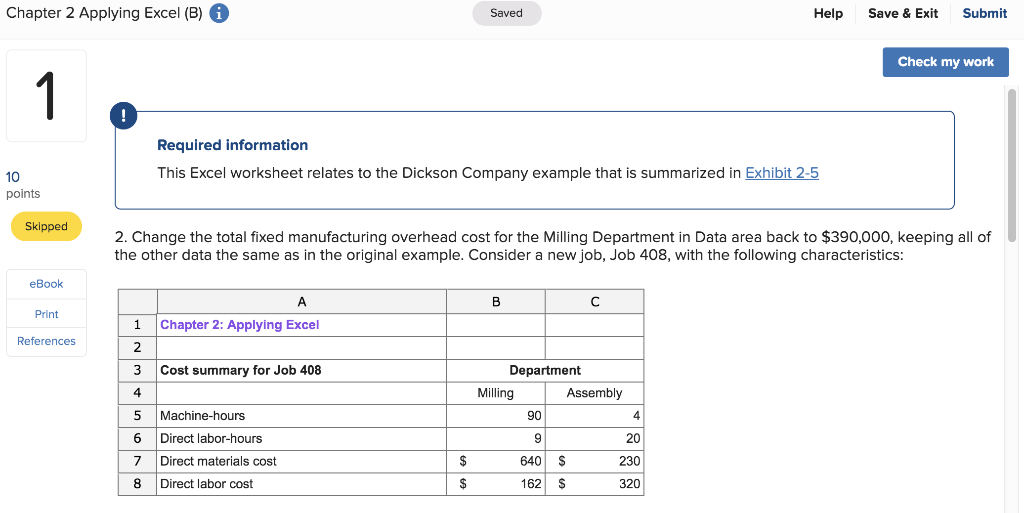
Task: Open the Exhibit 2-5 link
Action: point(782,173)
